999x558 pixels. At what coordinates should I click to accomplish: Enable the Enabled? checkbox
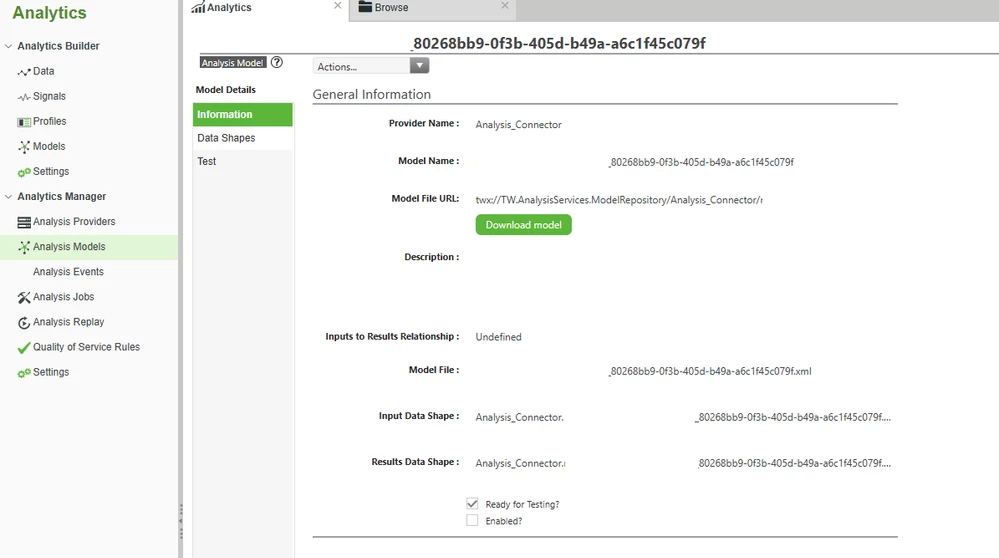pos(472,520)
